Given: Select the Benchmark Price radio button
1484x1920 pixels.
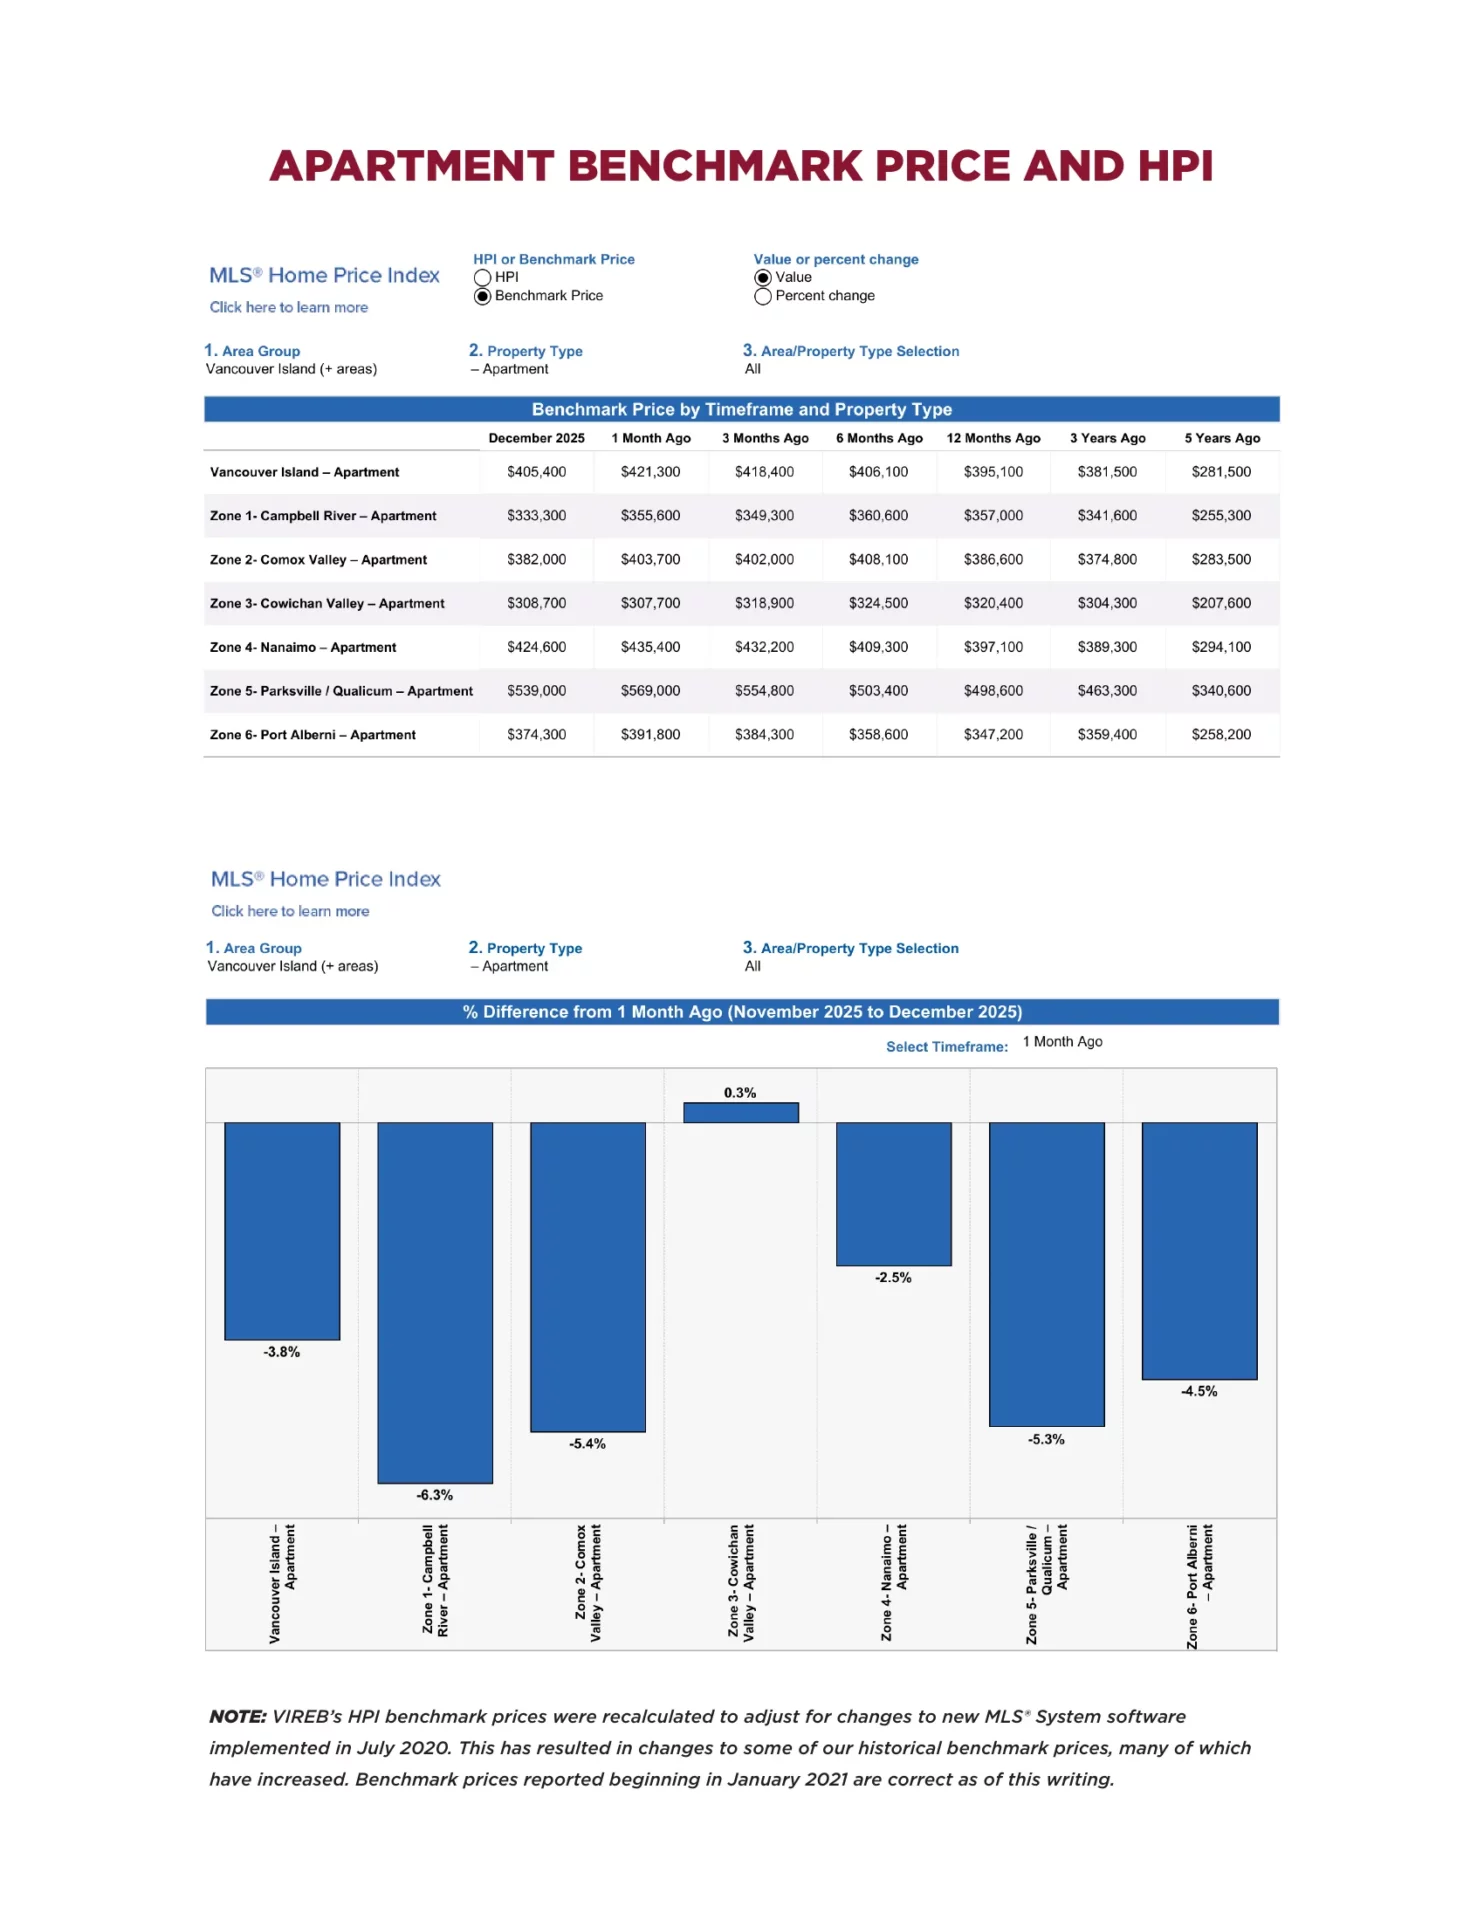Looking at the screenshot, I should pyautogui.click(x=483, y=296).
